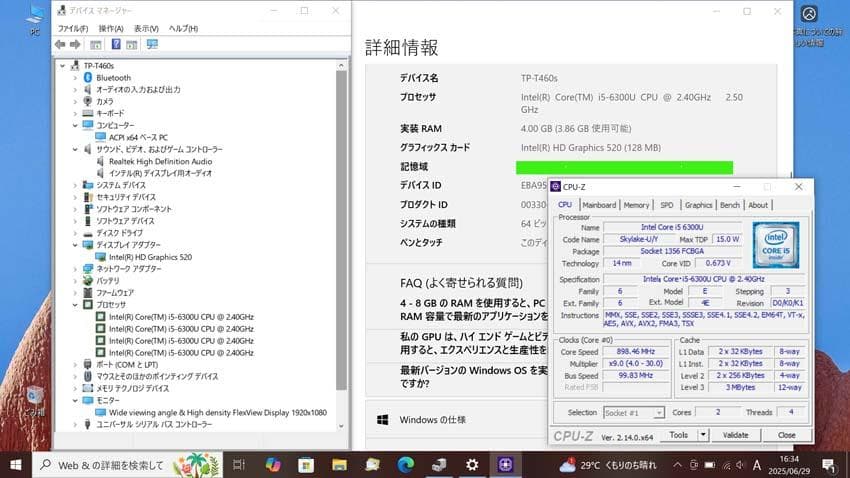Screen dimensions: 850x478
Task: Open Settings gear icon on the taskbar
Action: coord(472,464)
